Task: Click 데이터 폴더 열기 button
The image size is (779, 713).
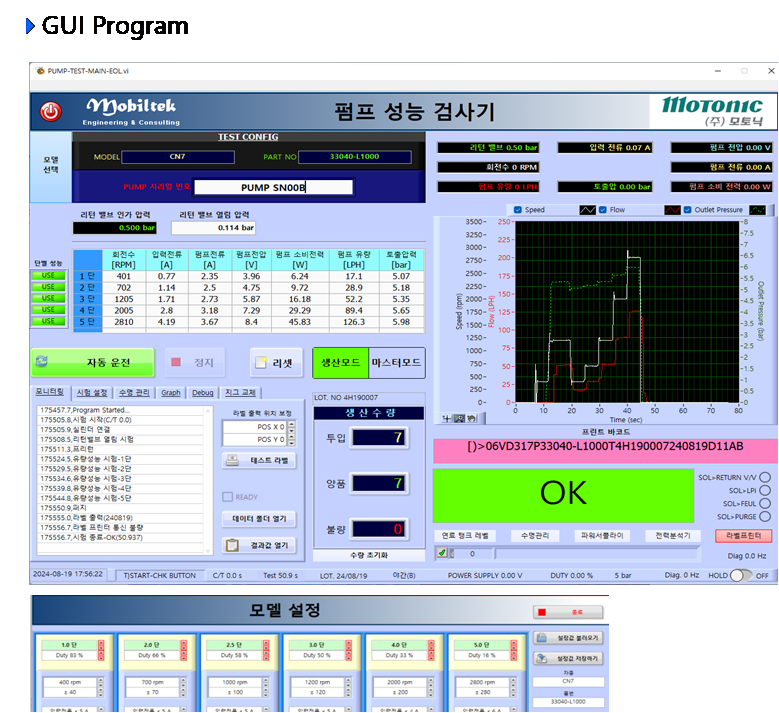Action: pos(259,519)
